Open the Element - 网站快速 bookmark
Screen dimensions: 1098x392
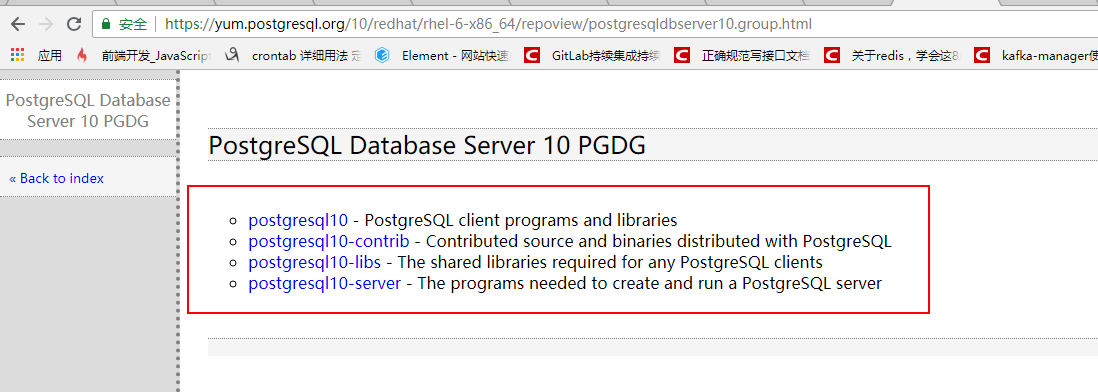pyautogui.click(x=443, y=55)
